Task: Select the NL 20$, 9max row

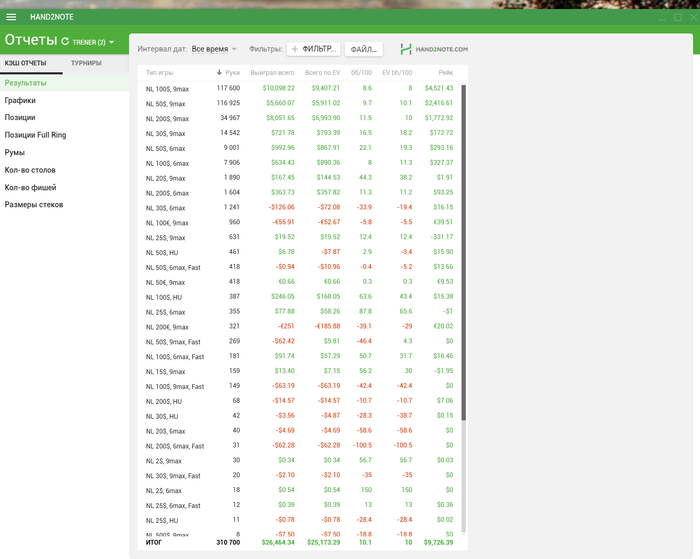Action: 299,178
